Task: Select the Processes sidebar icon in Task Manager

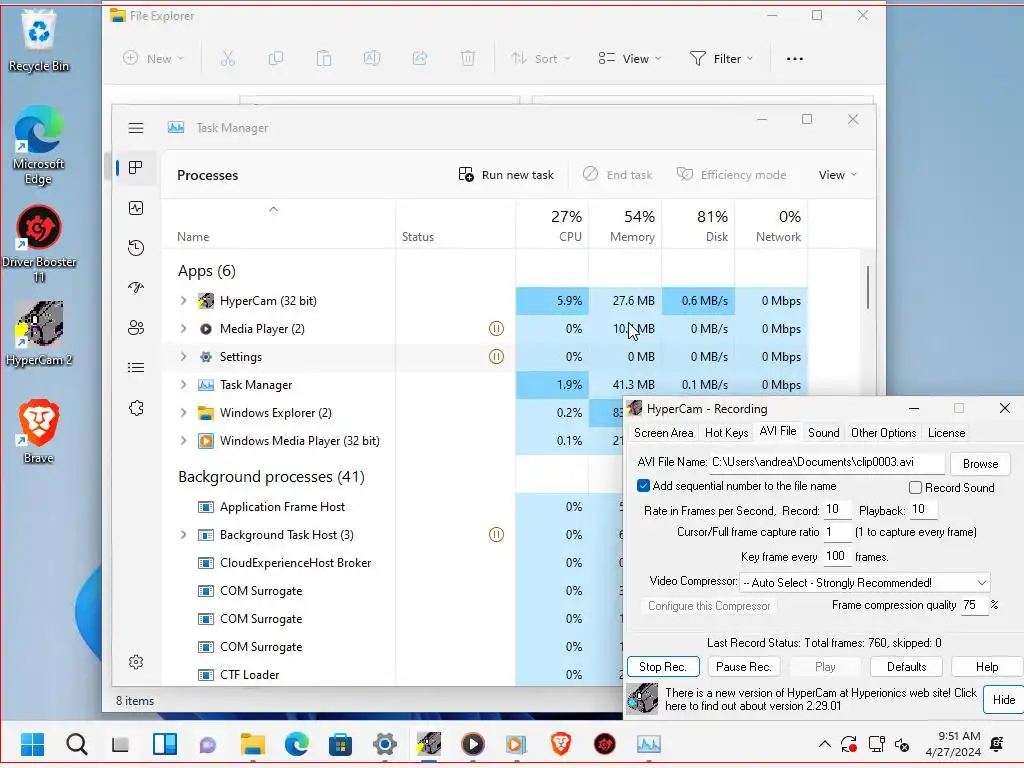Action: click(x=136, y=168)
